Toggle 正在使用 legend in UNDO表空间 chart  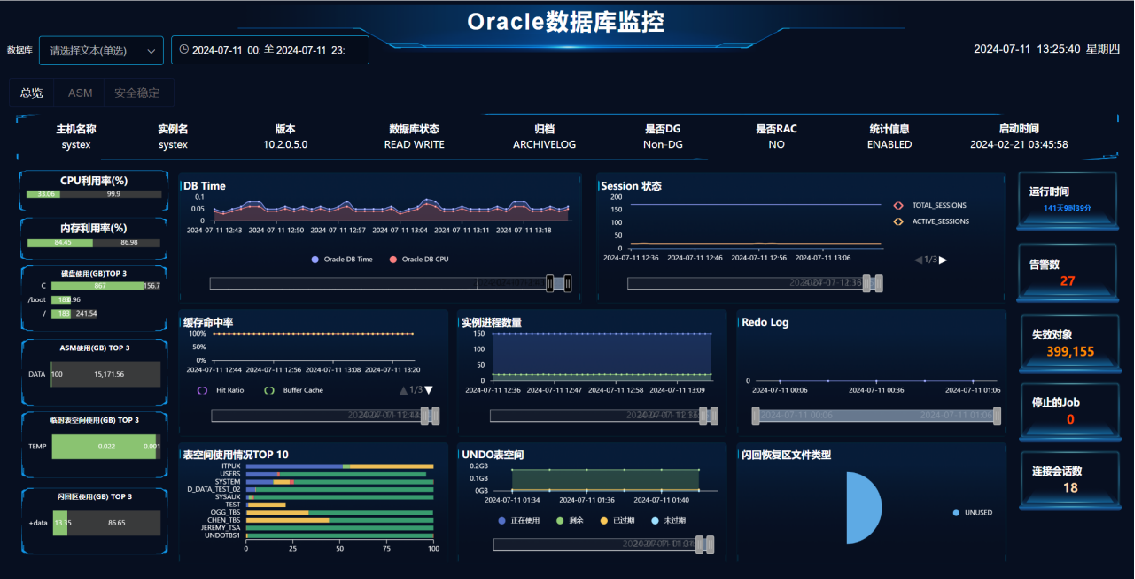[520, 521]
